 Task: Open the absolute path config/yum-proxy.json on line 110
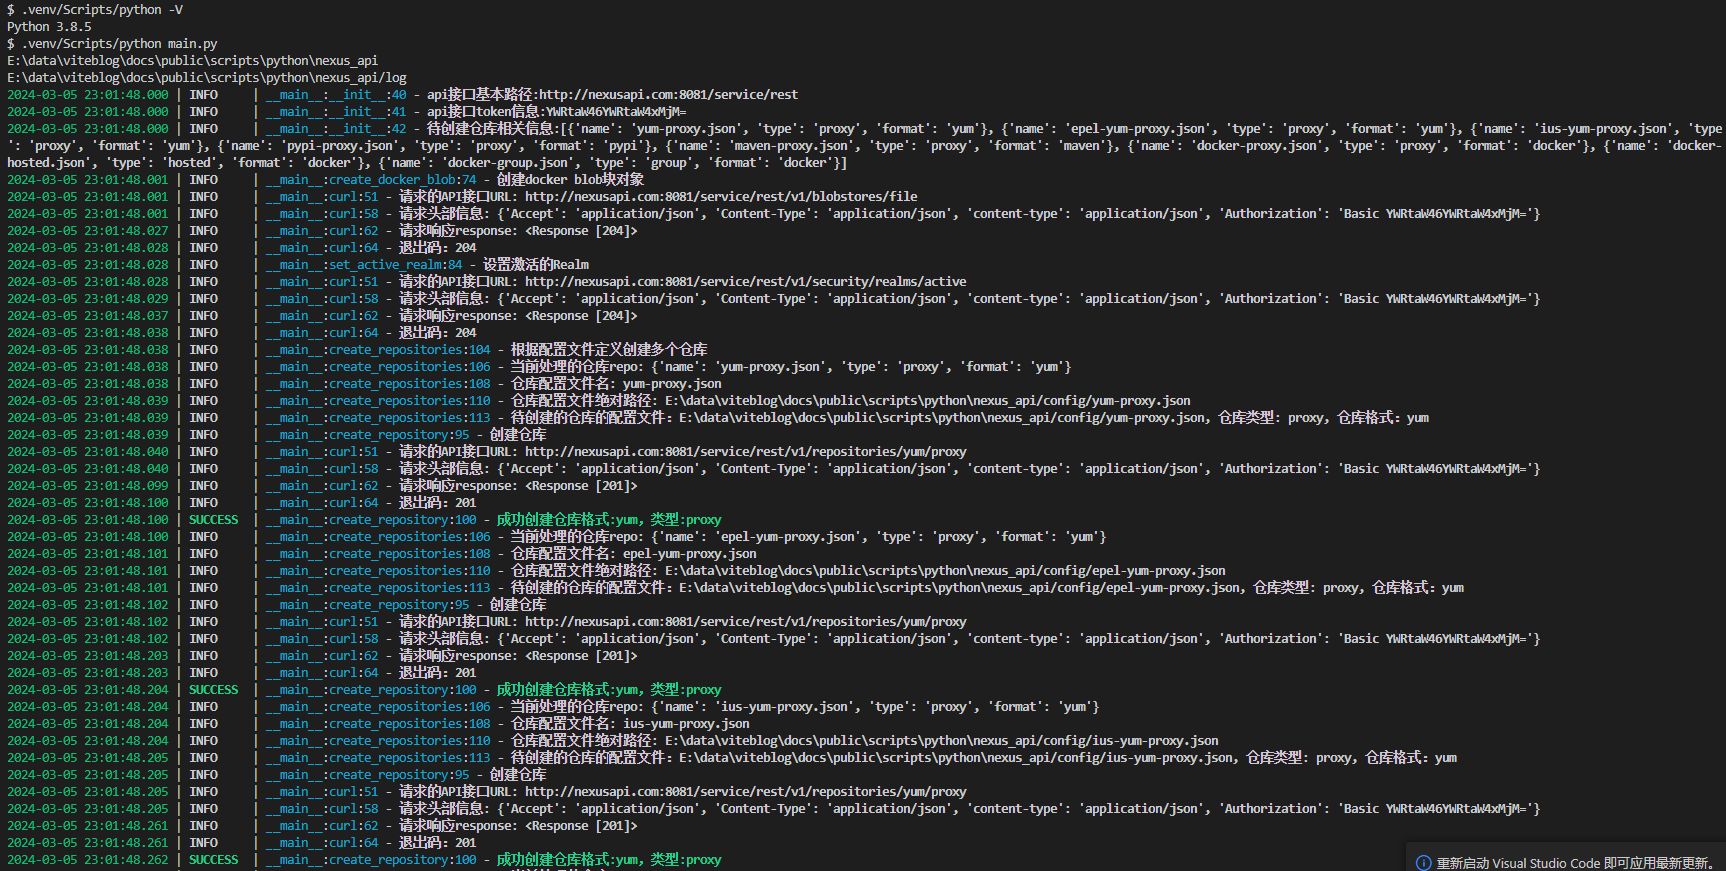tap(928, 401)
